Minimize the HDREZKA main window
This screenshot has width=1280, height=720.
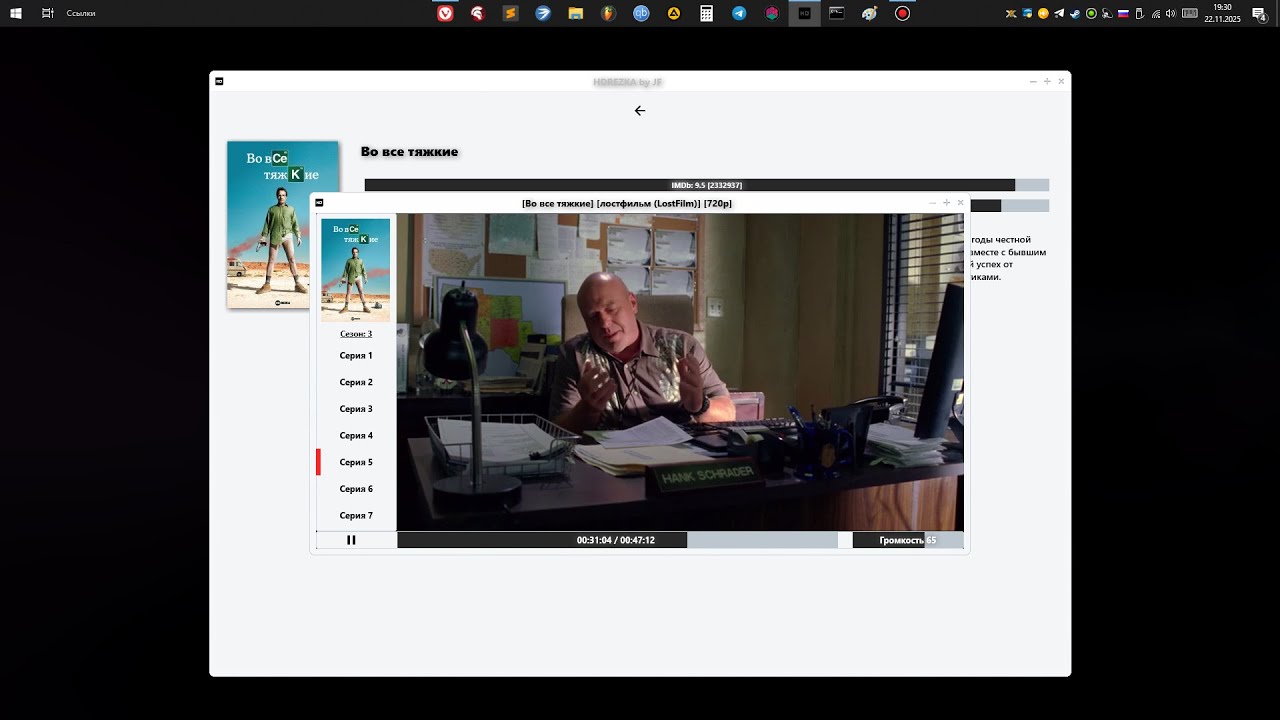tap(1033, 81)
